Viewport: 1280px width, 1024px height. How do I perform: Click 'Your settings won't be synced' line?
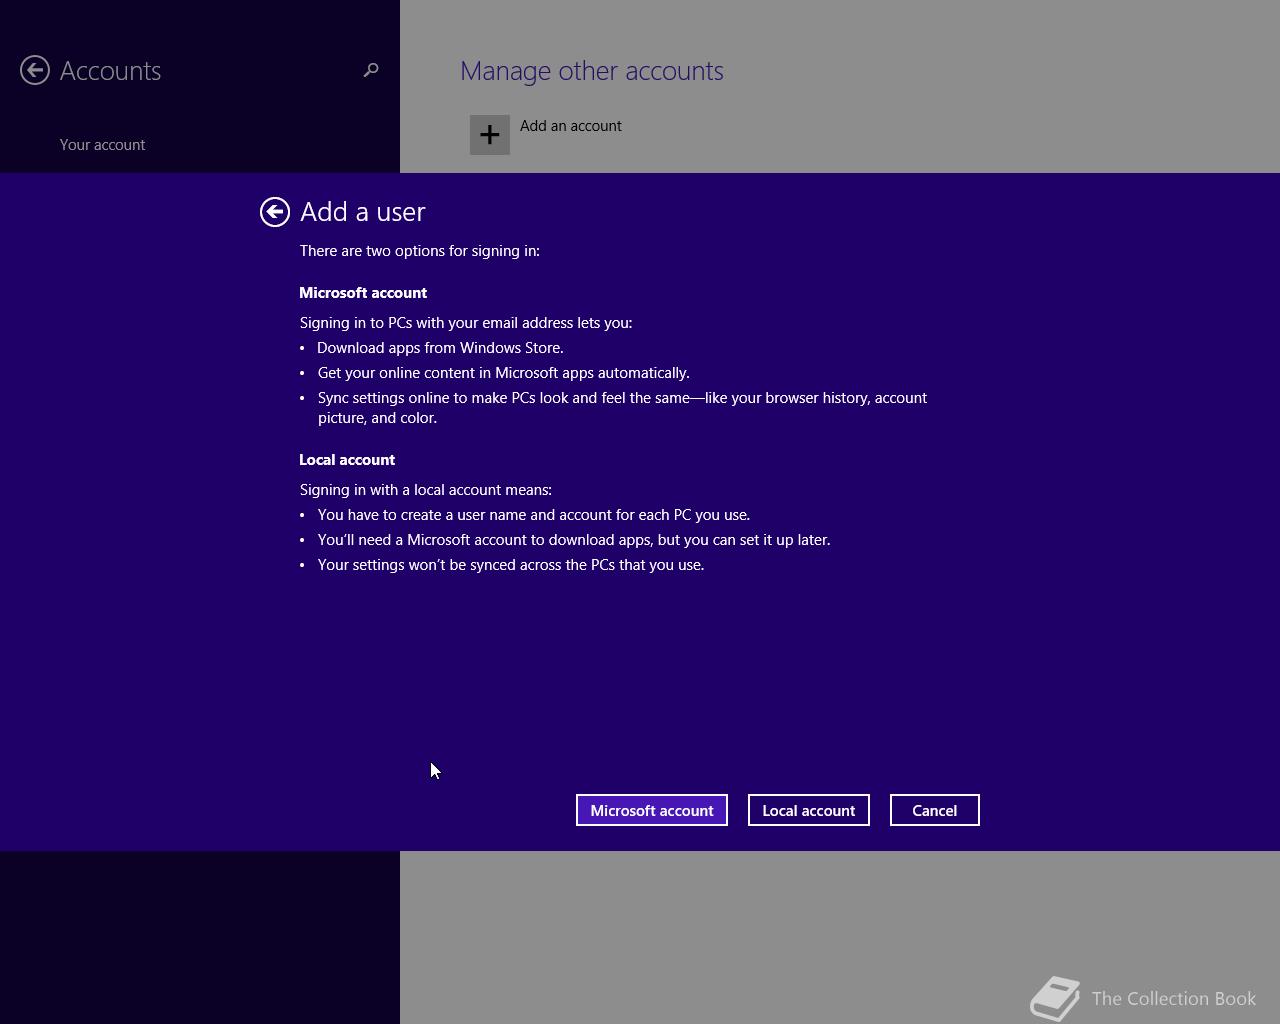pos(511,565)
